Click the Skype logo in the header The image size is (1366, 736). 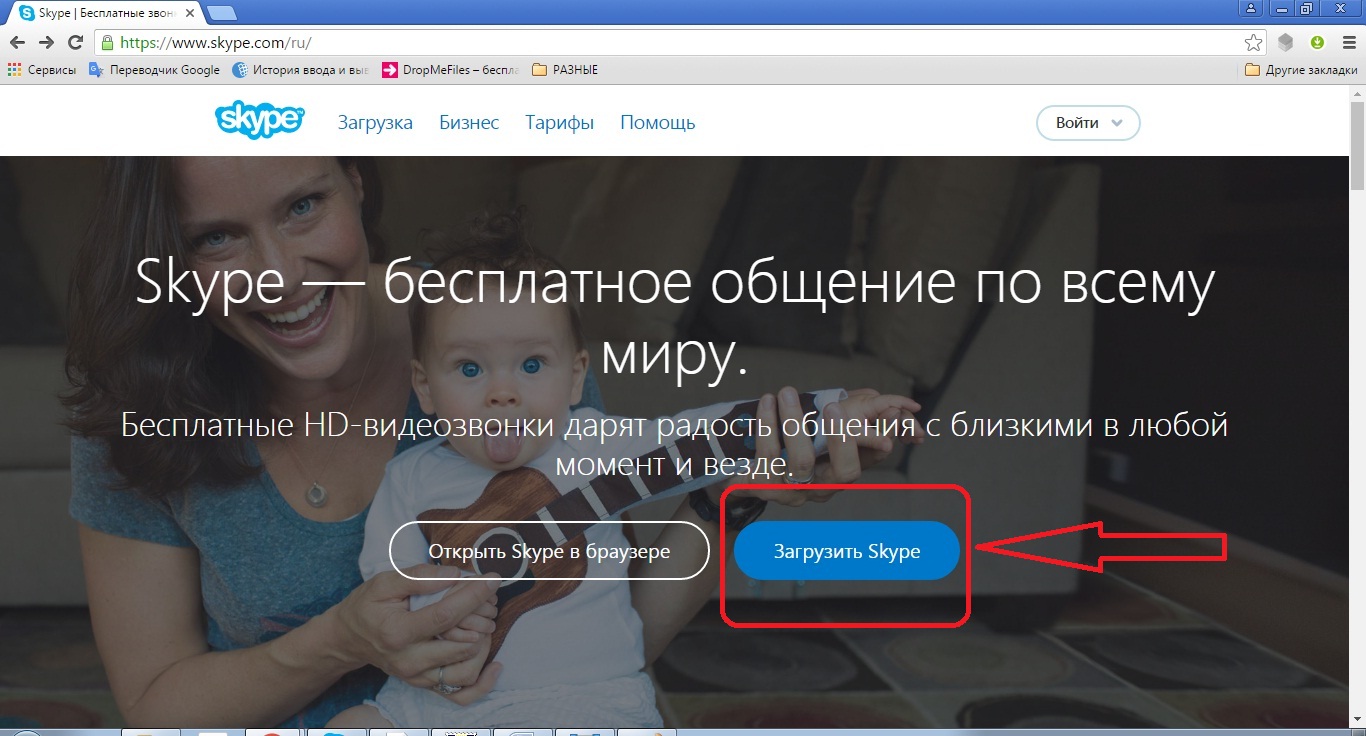point(259,122)
